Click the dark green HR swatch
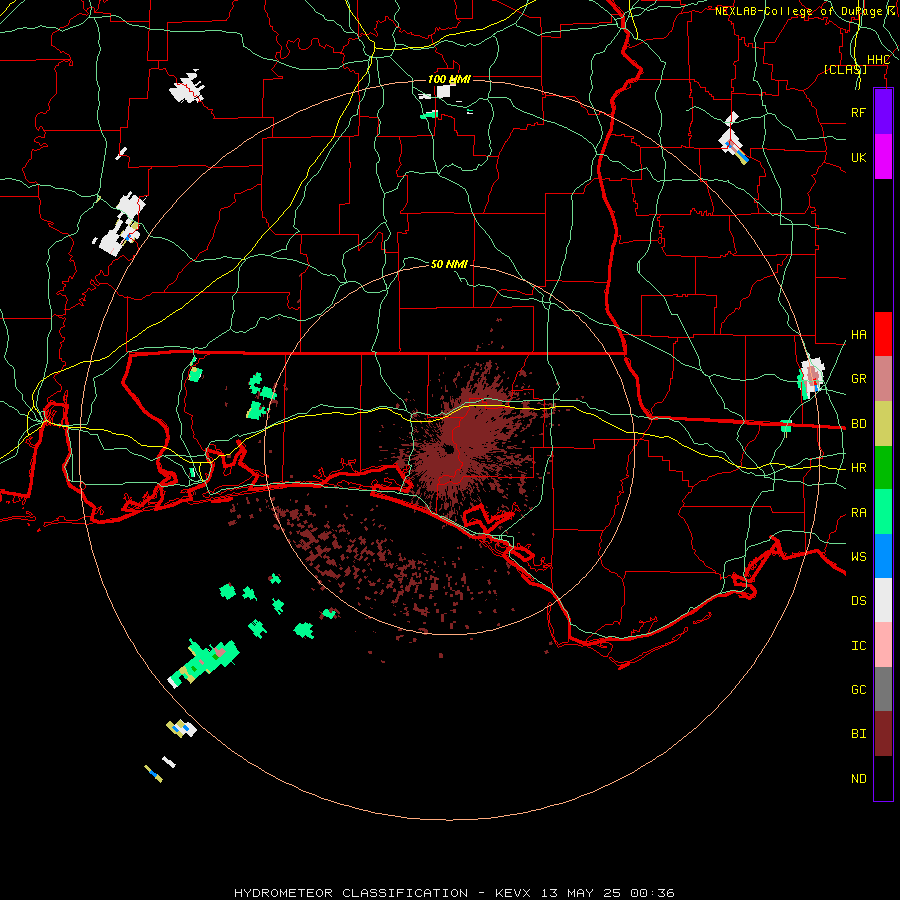The width and height of the screenshot is (900, 900). click(x=883, y=467)
